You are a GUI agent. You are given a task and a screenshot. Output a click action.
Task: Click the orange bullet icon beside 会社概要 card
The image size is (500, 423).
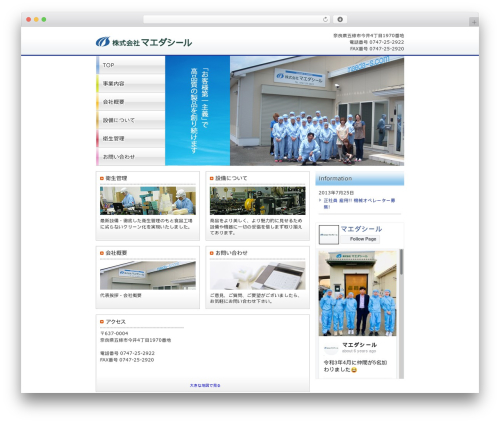pos(102,253)
